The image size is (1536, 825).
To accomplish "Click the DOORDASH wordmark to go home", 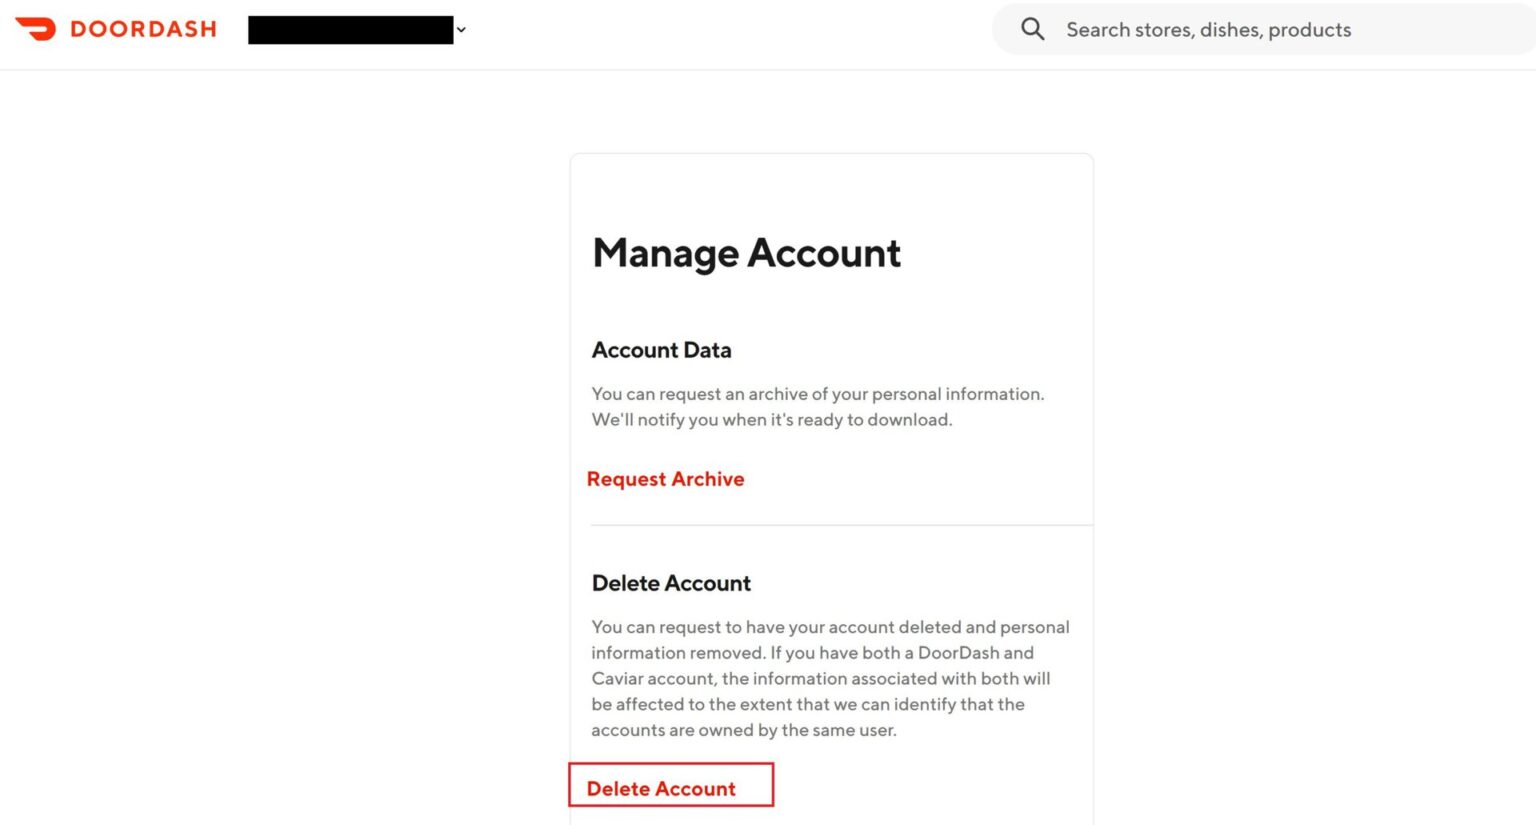I will coord(145,29).
